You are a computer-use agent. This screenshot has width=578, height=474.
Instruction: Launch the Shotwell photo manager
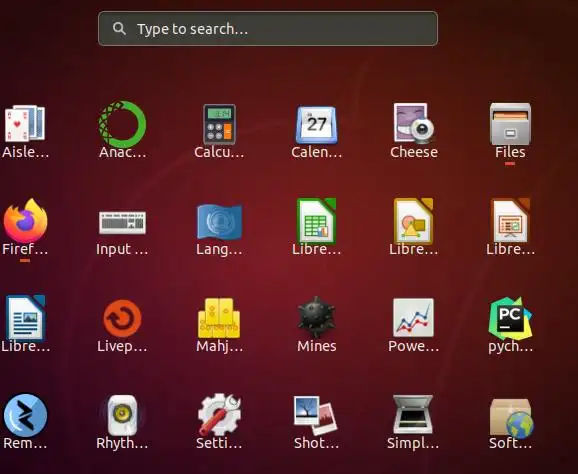pos(316,415)
